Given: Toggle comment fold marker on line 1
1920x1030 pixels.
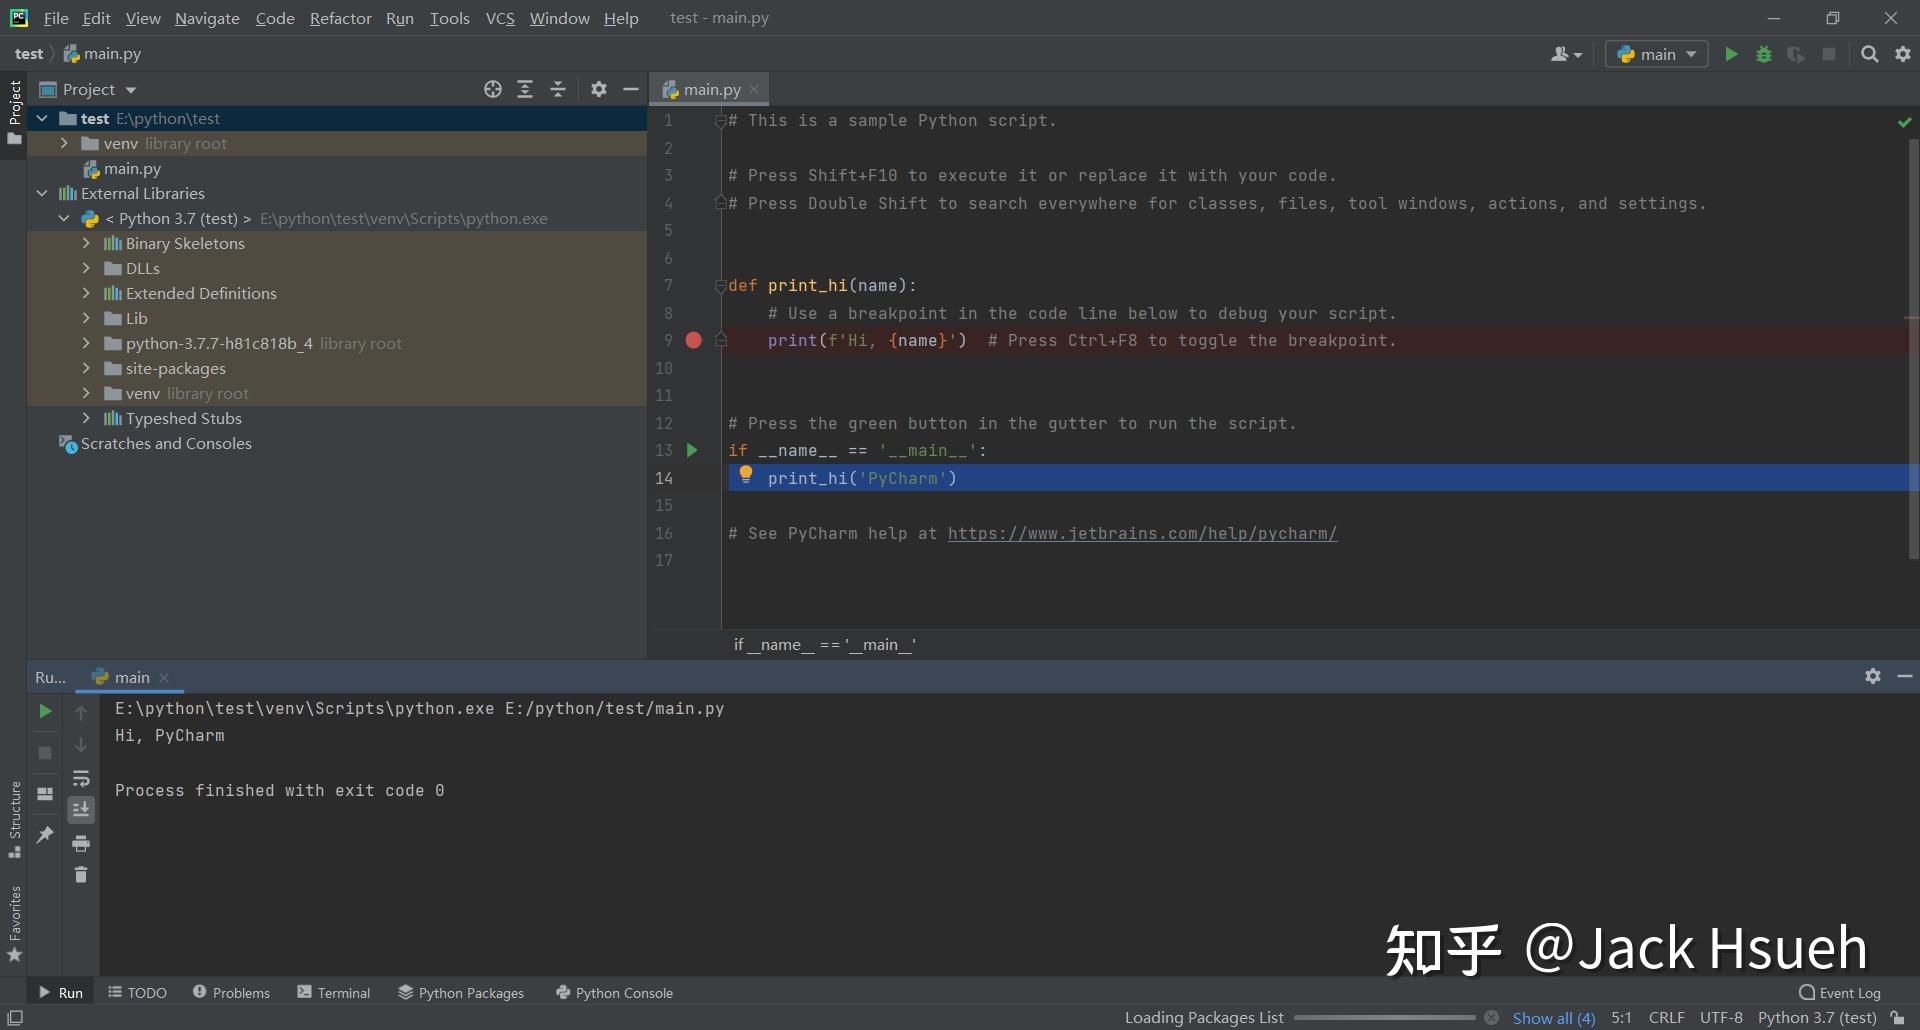Looking at the screenshot, I should pos(720,121).
